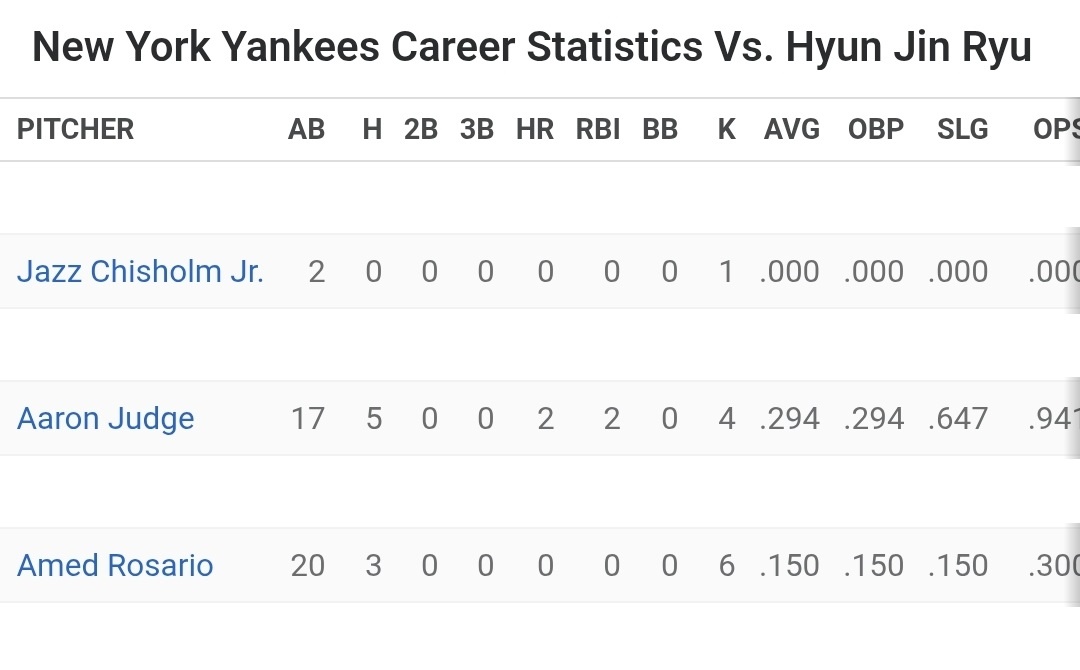This screenshot has height=670, width=1080.
Task: Open Aaron Judge player page link
Action: tap(106, 418)
